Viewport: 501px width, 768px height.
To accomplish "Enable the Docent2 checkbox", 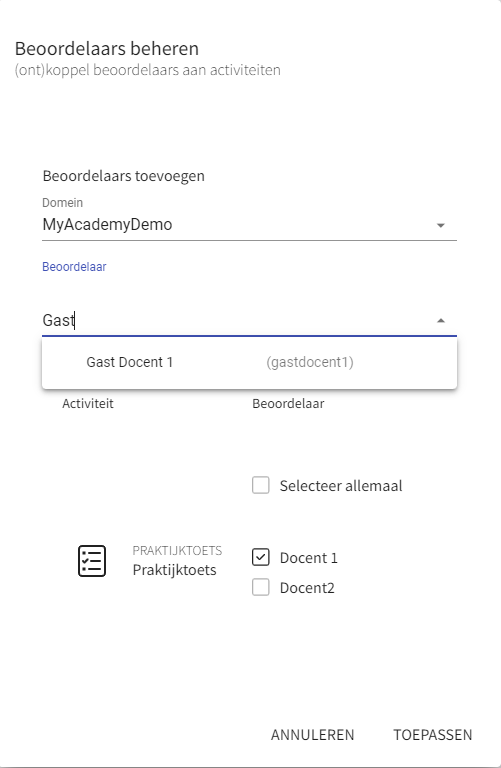I will pyautogui.click(x=261, y=587).
